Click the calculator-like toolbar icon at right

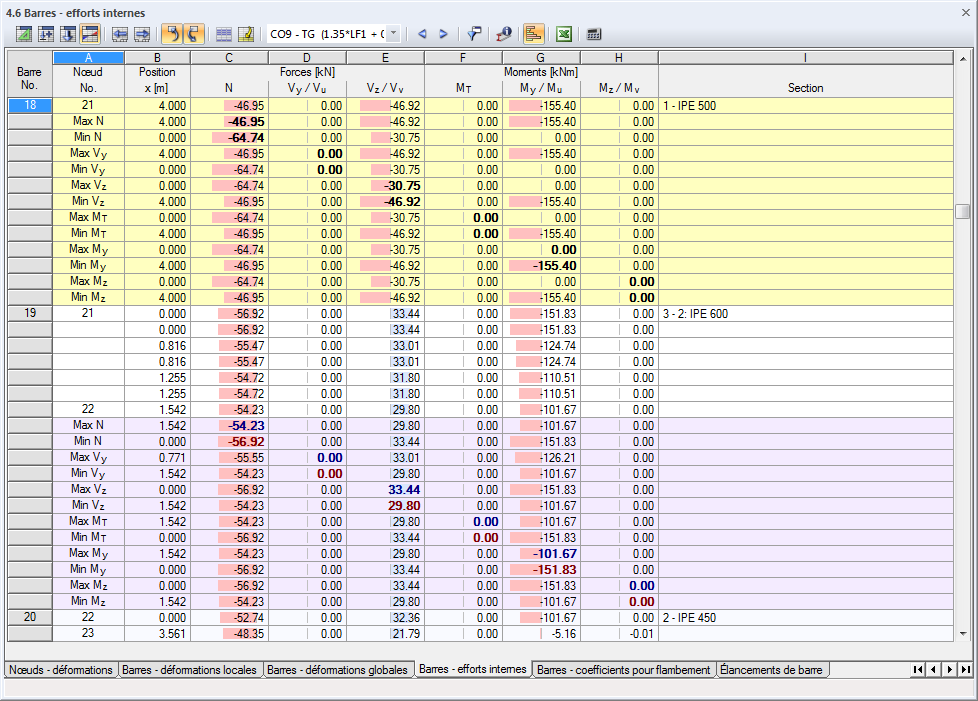tap(594, 34)
